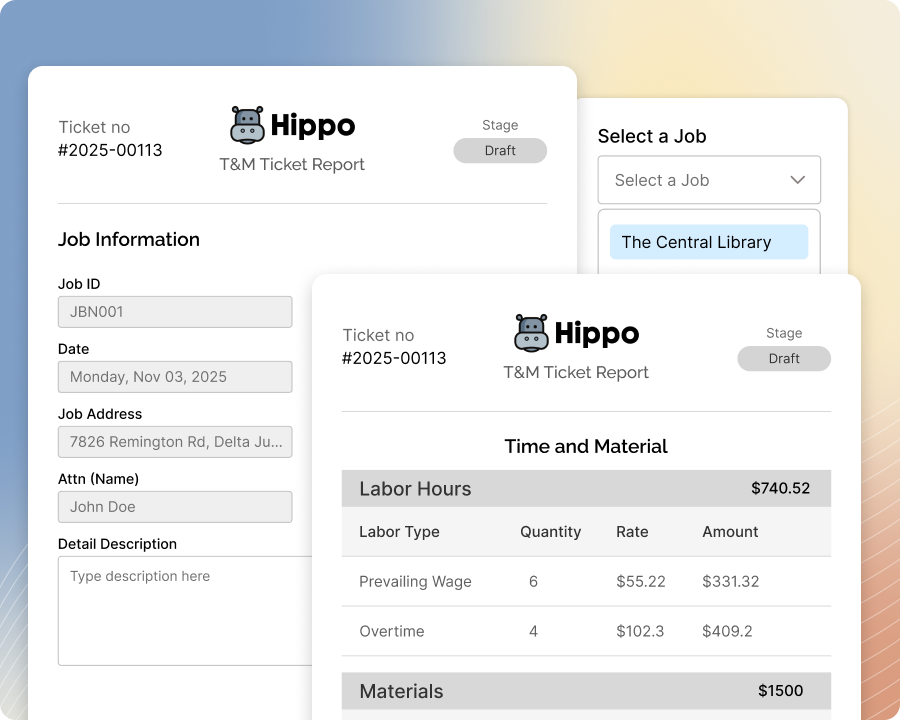Click the Materials section header
This screenshot has height=720, width=900.
[586, 691]
